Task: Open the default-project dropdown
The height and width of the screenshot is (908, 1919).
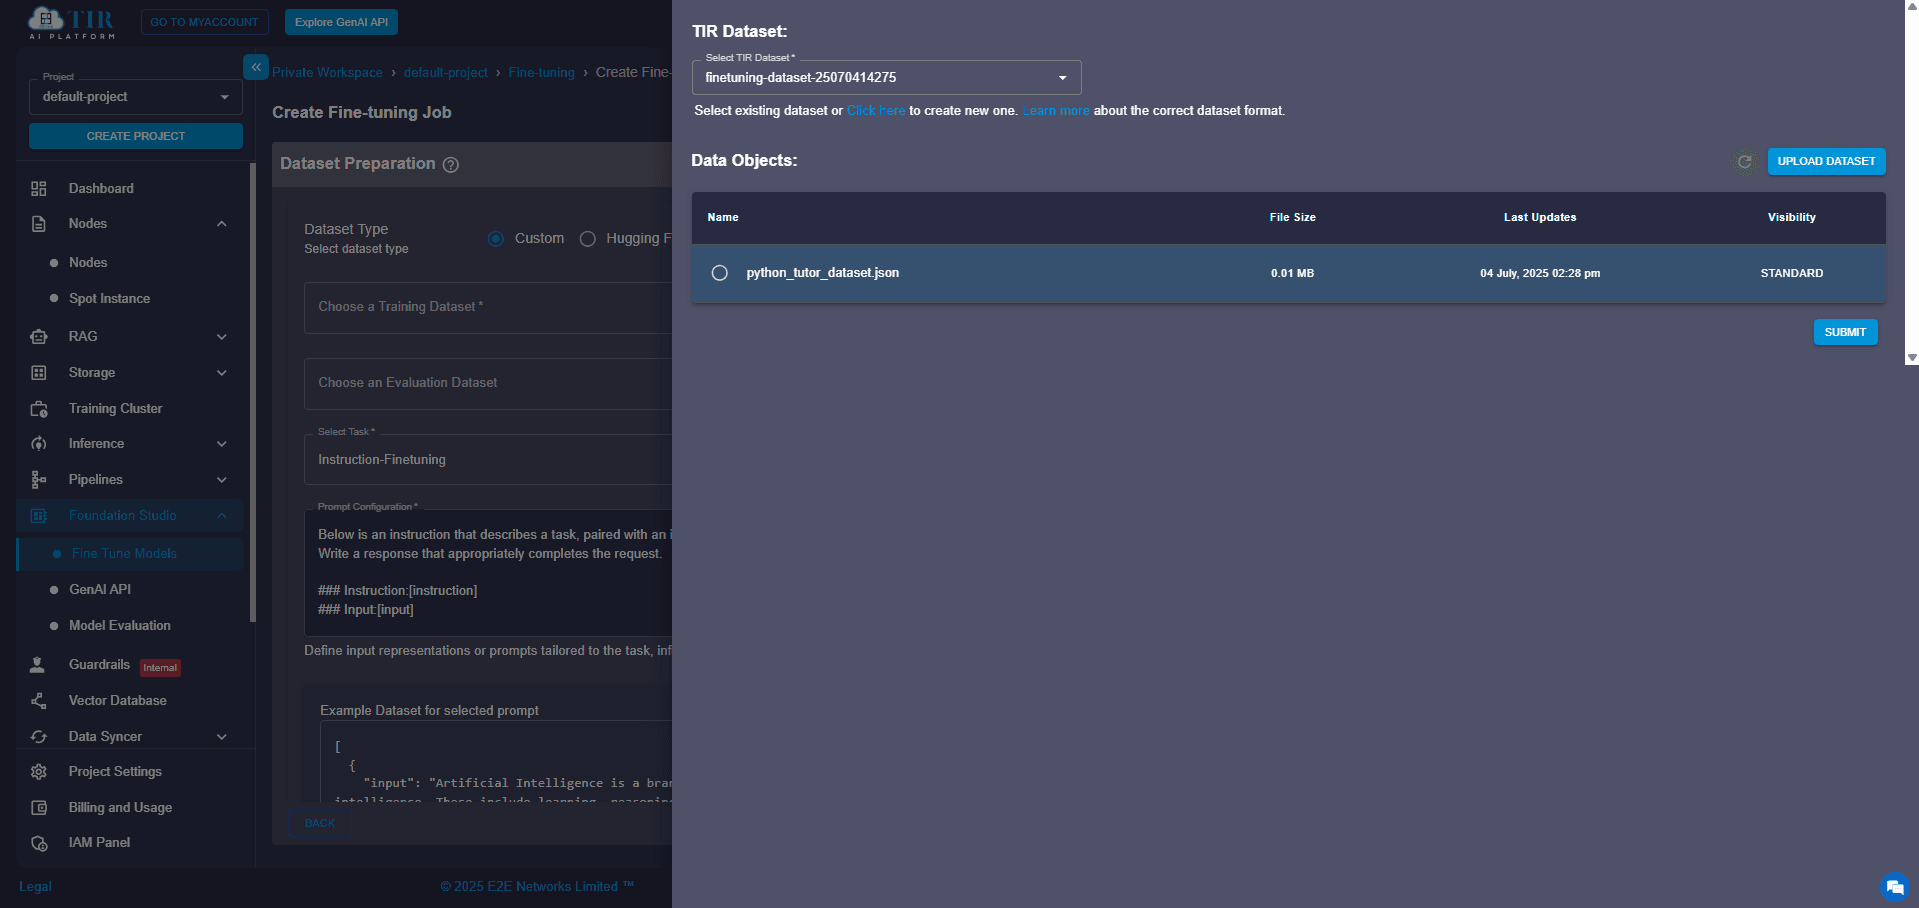Action: (x=136, y=97)
